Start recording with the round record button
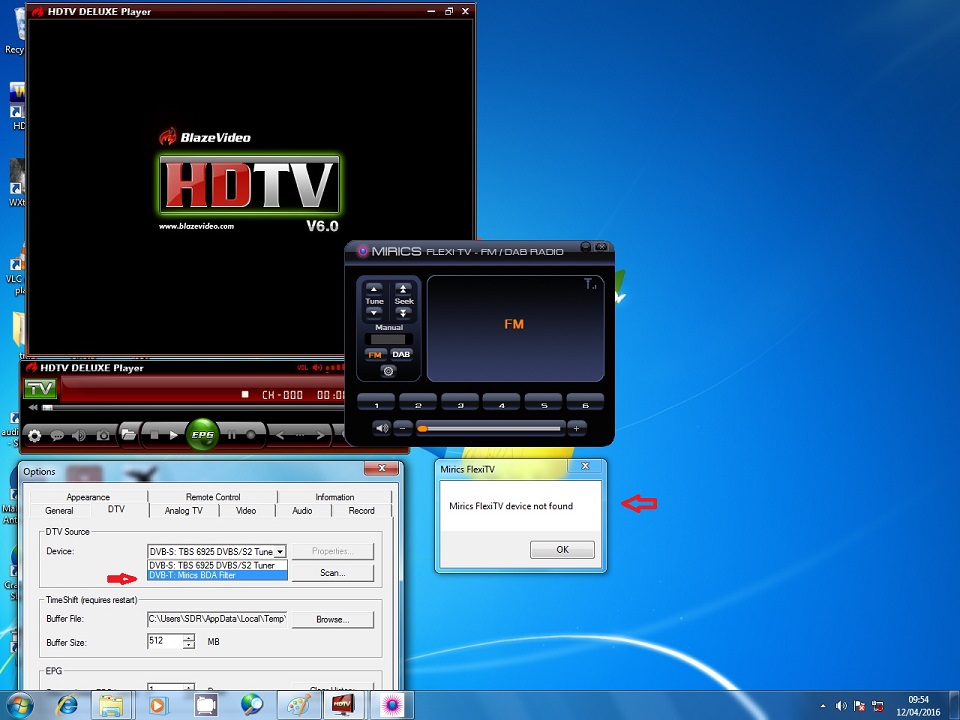 pos(251,435)
